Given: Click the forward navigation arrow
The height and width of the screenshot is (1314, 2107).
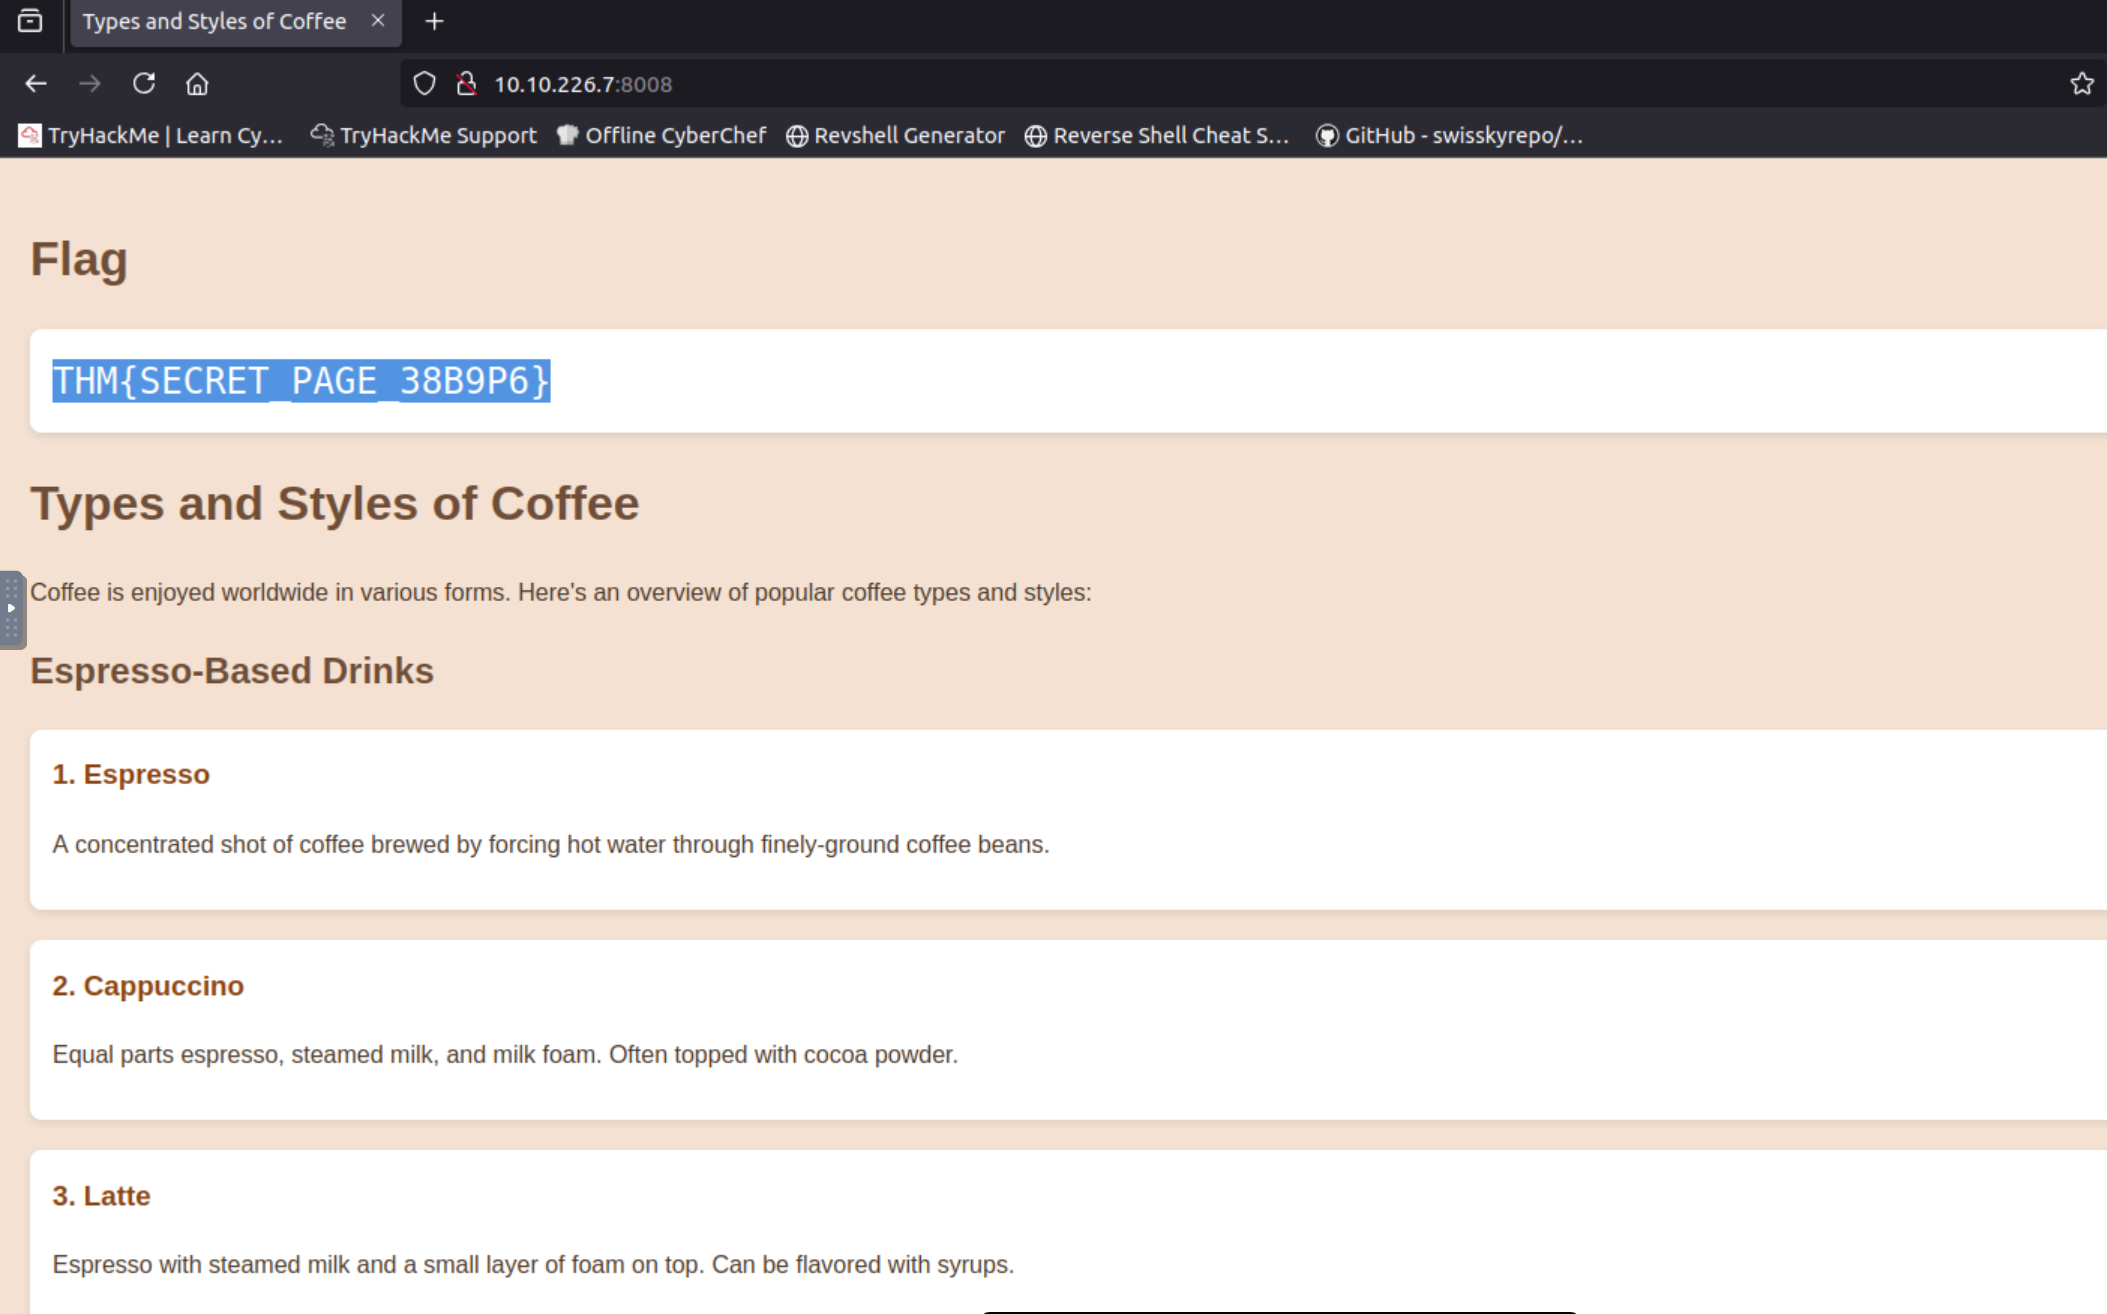Looking at the screenshot, I should click(90, 84).
